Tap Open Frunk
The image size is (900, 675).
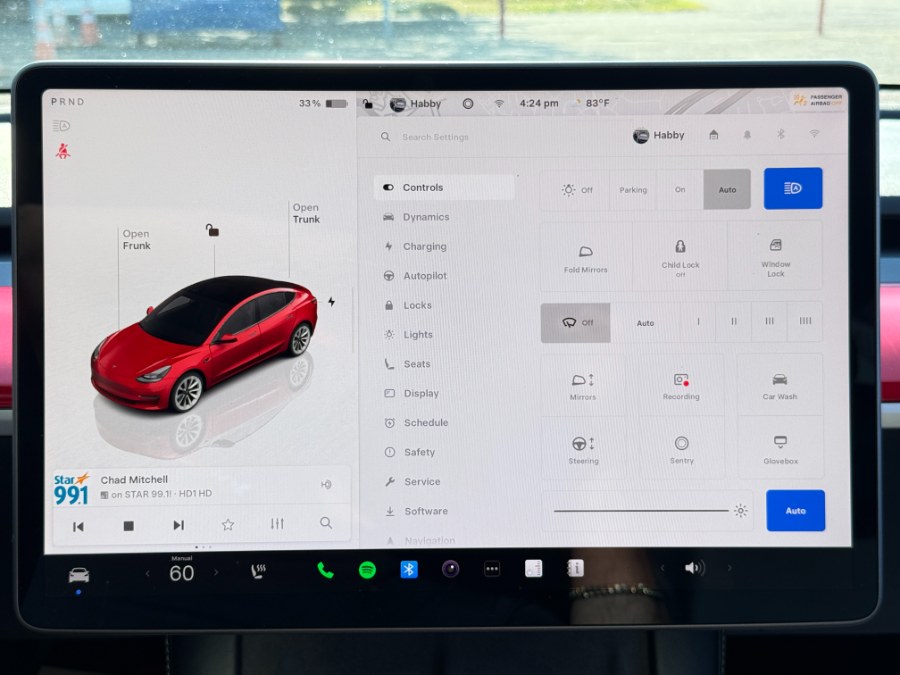click(x=137, y=240)
